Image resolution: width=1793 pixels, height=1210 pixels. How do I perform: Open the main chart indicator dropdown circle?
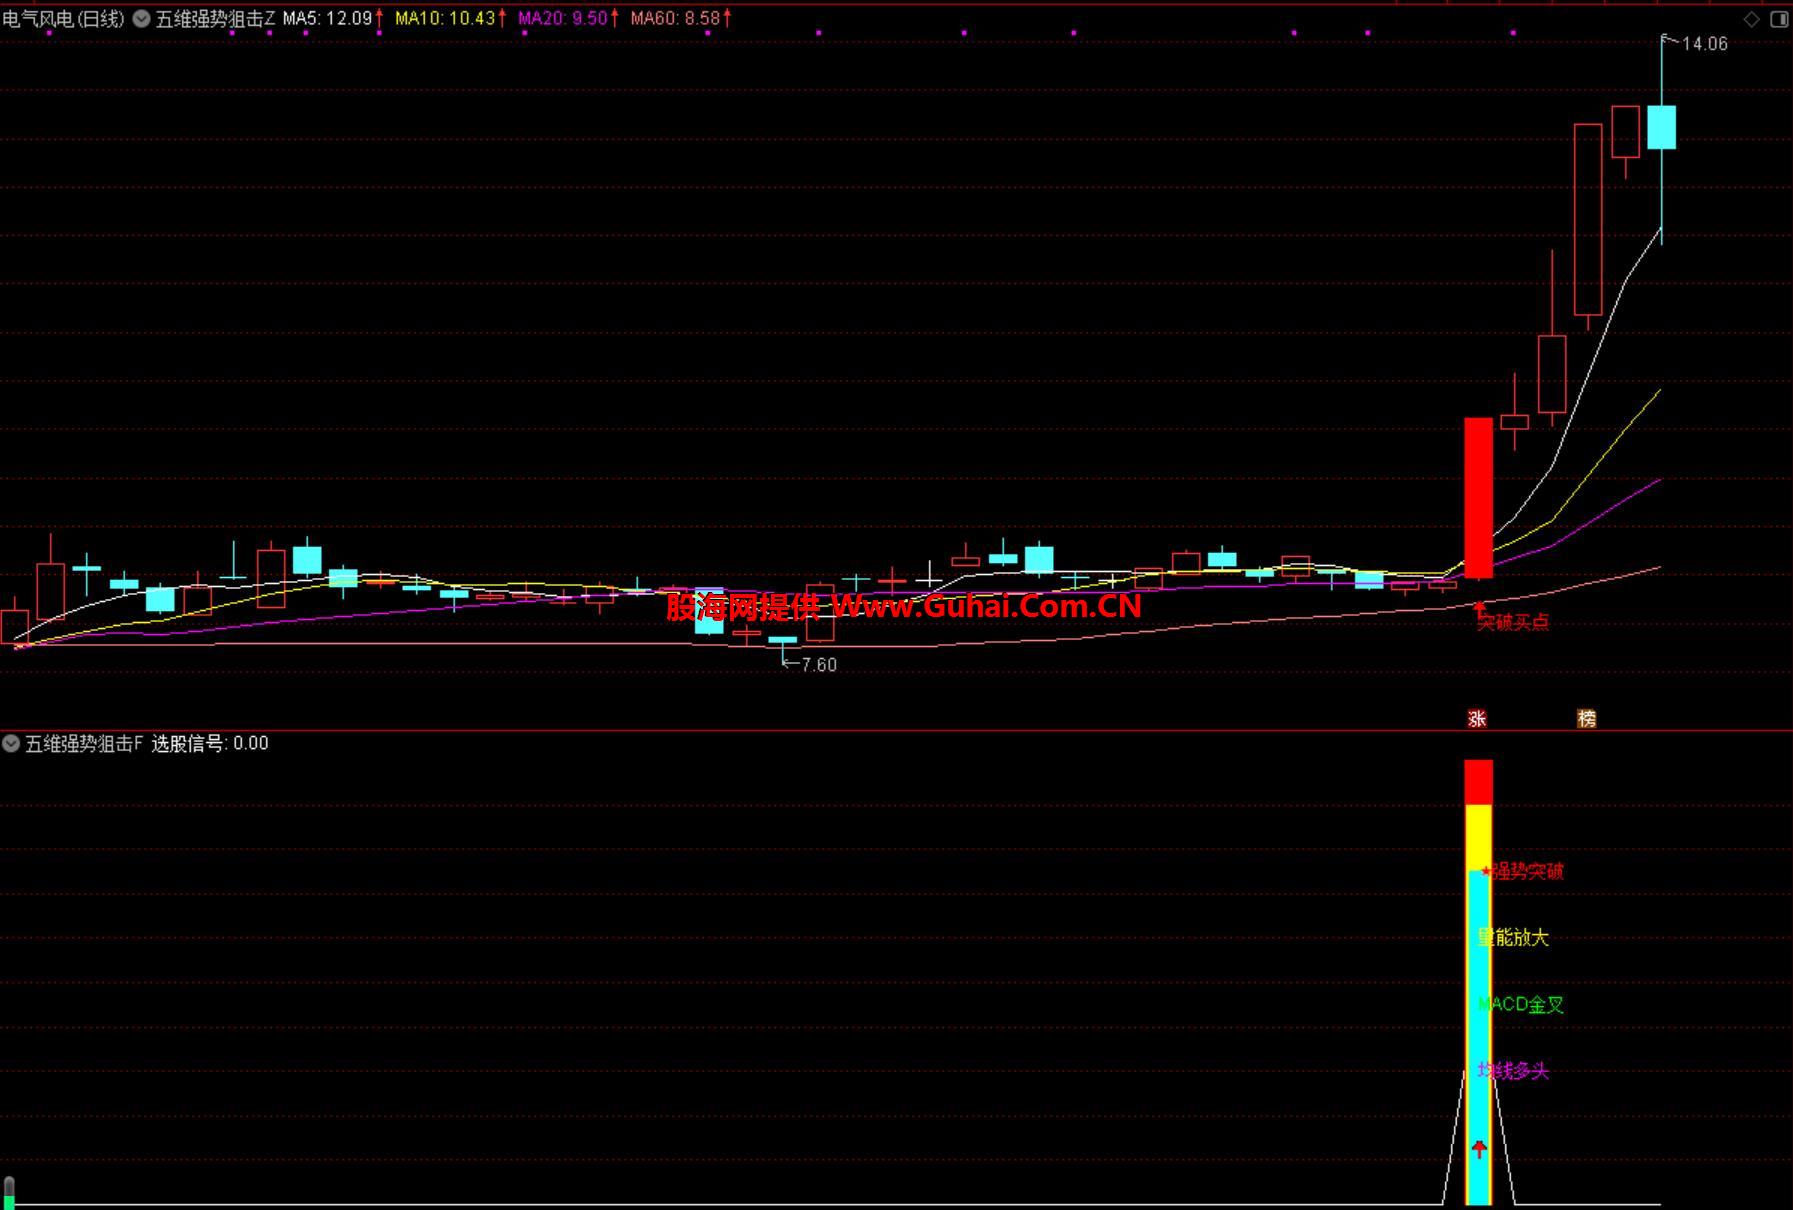pyautogui.click(x=142, y=19)
